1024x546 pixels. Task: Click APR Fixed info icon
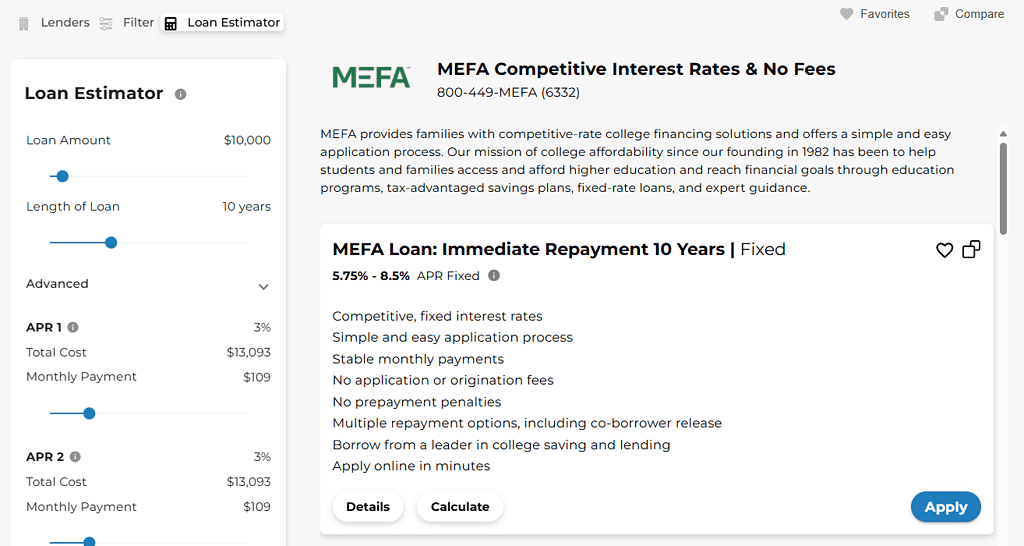(x=494, y=276)
